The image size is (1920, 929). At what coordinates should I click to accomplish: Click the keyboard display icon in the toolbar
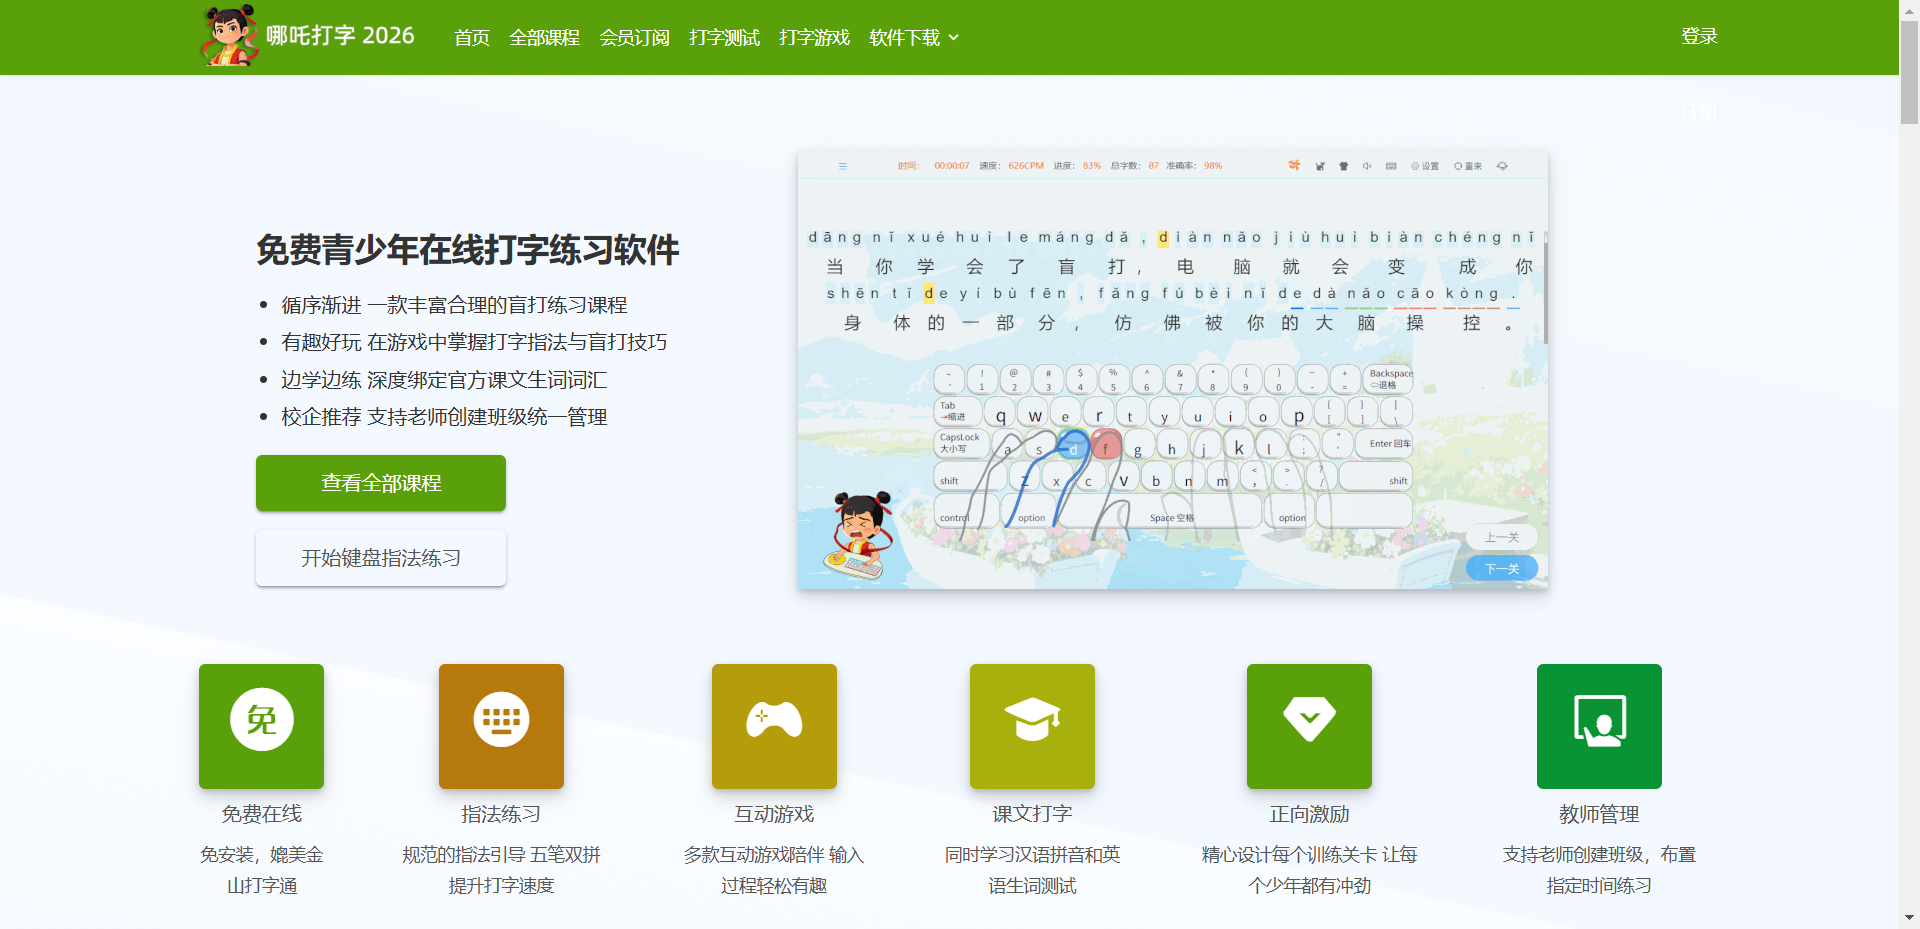(1391, 166)
